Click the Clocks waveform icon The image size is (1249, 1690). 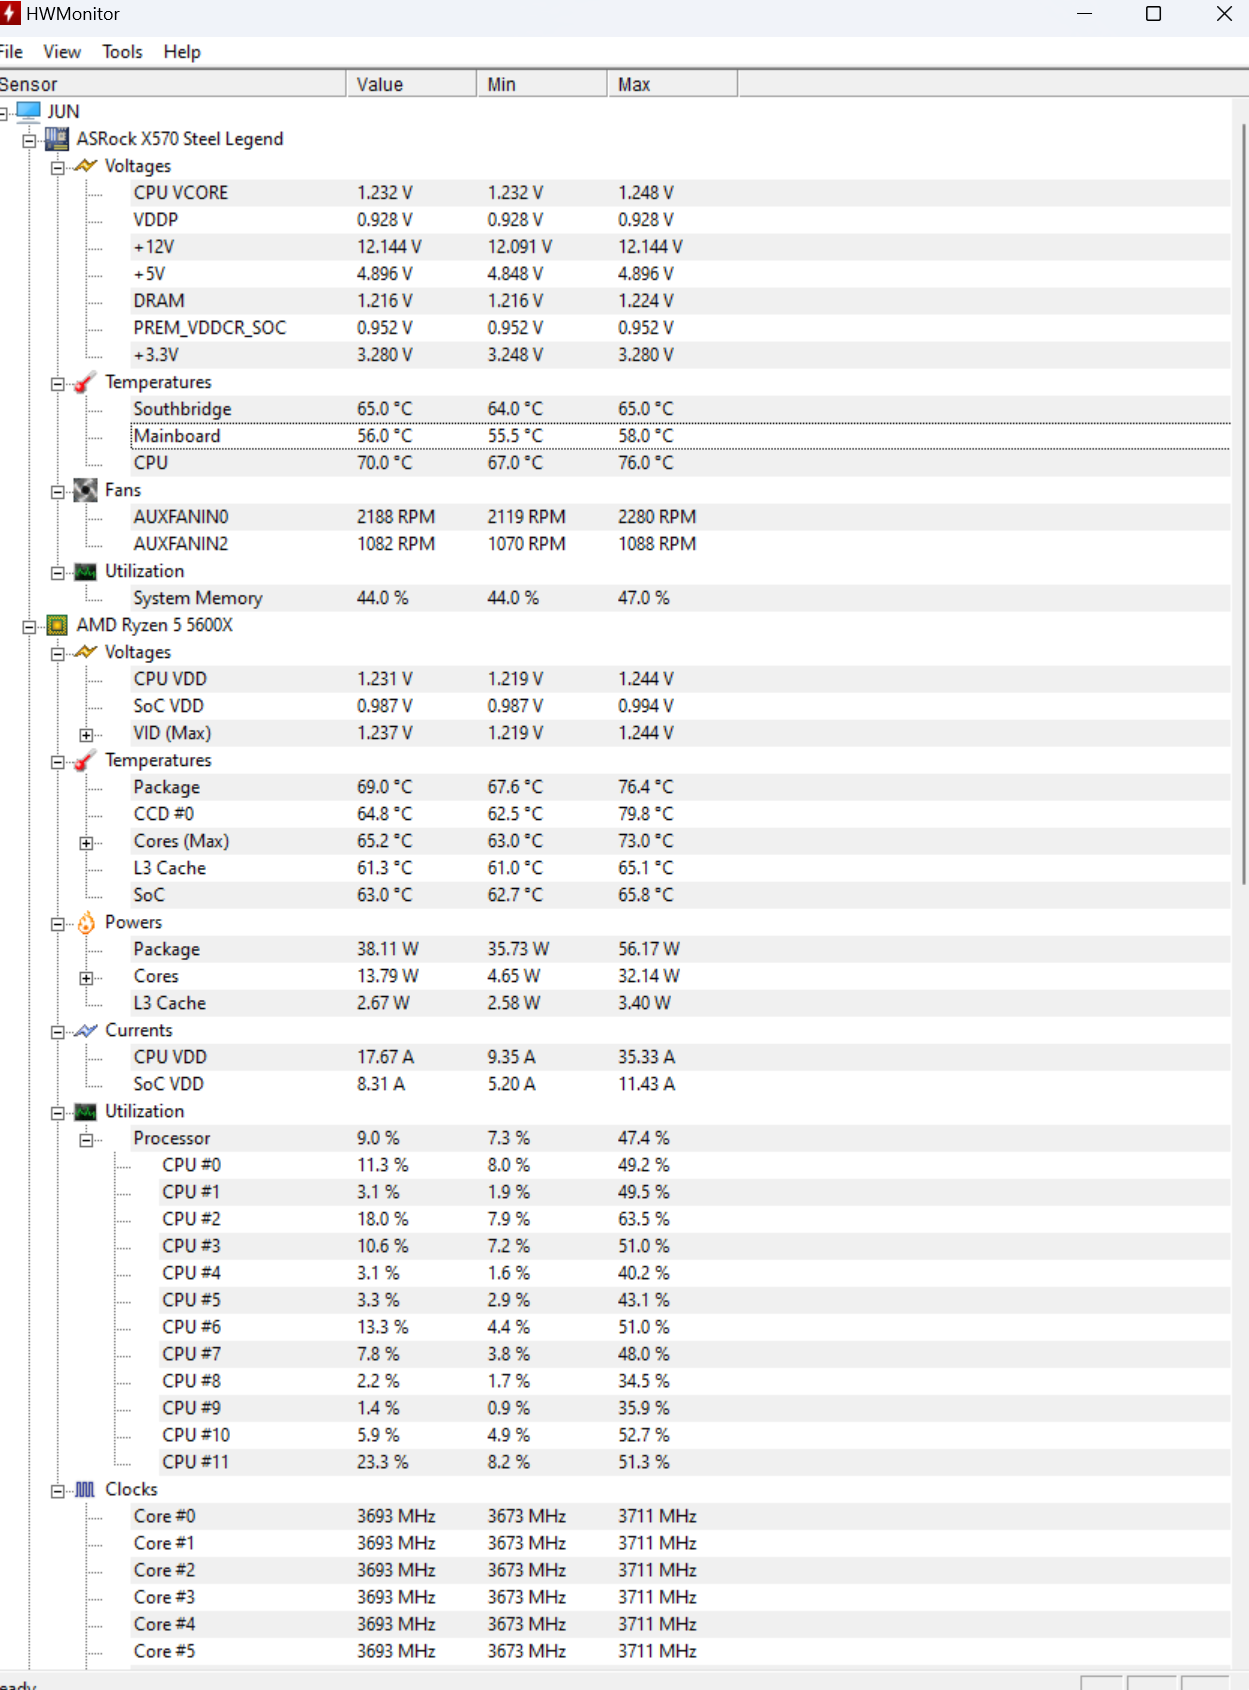click(86, 1489)
